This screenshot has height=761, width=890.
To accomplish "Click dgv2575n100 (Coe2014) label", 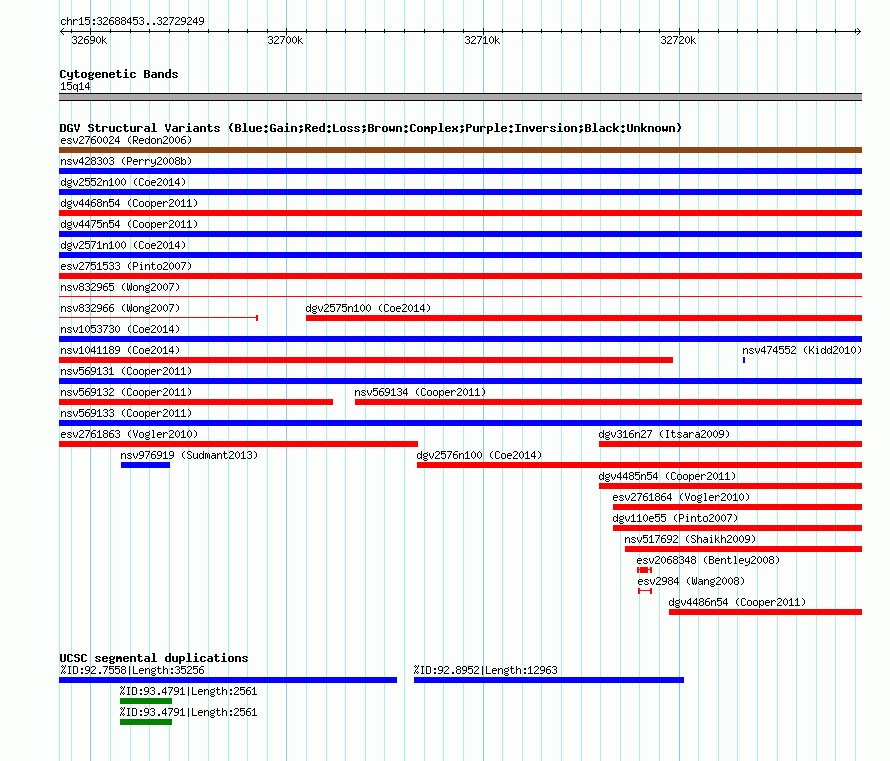I will [368, 308].
